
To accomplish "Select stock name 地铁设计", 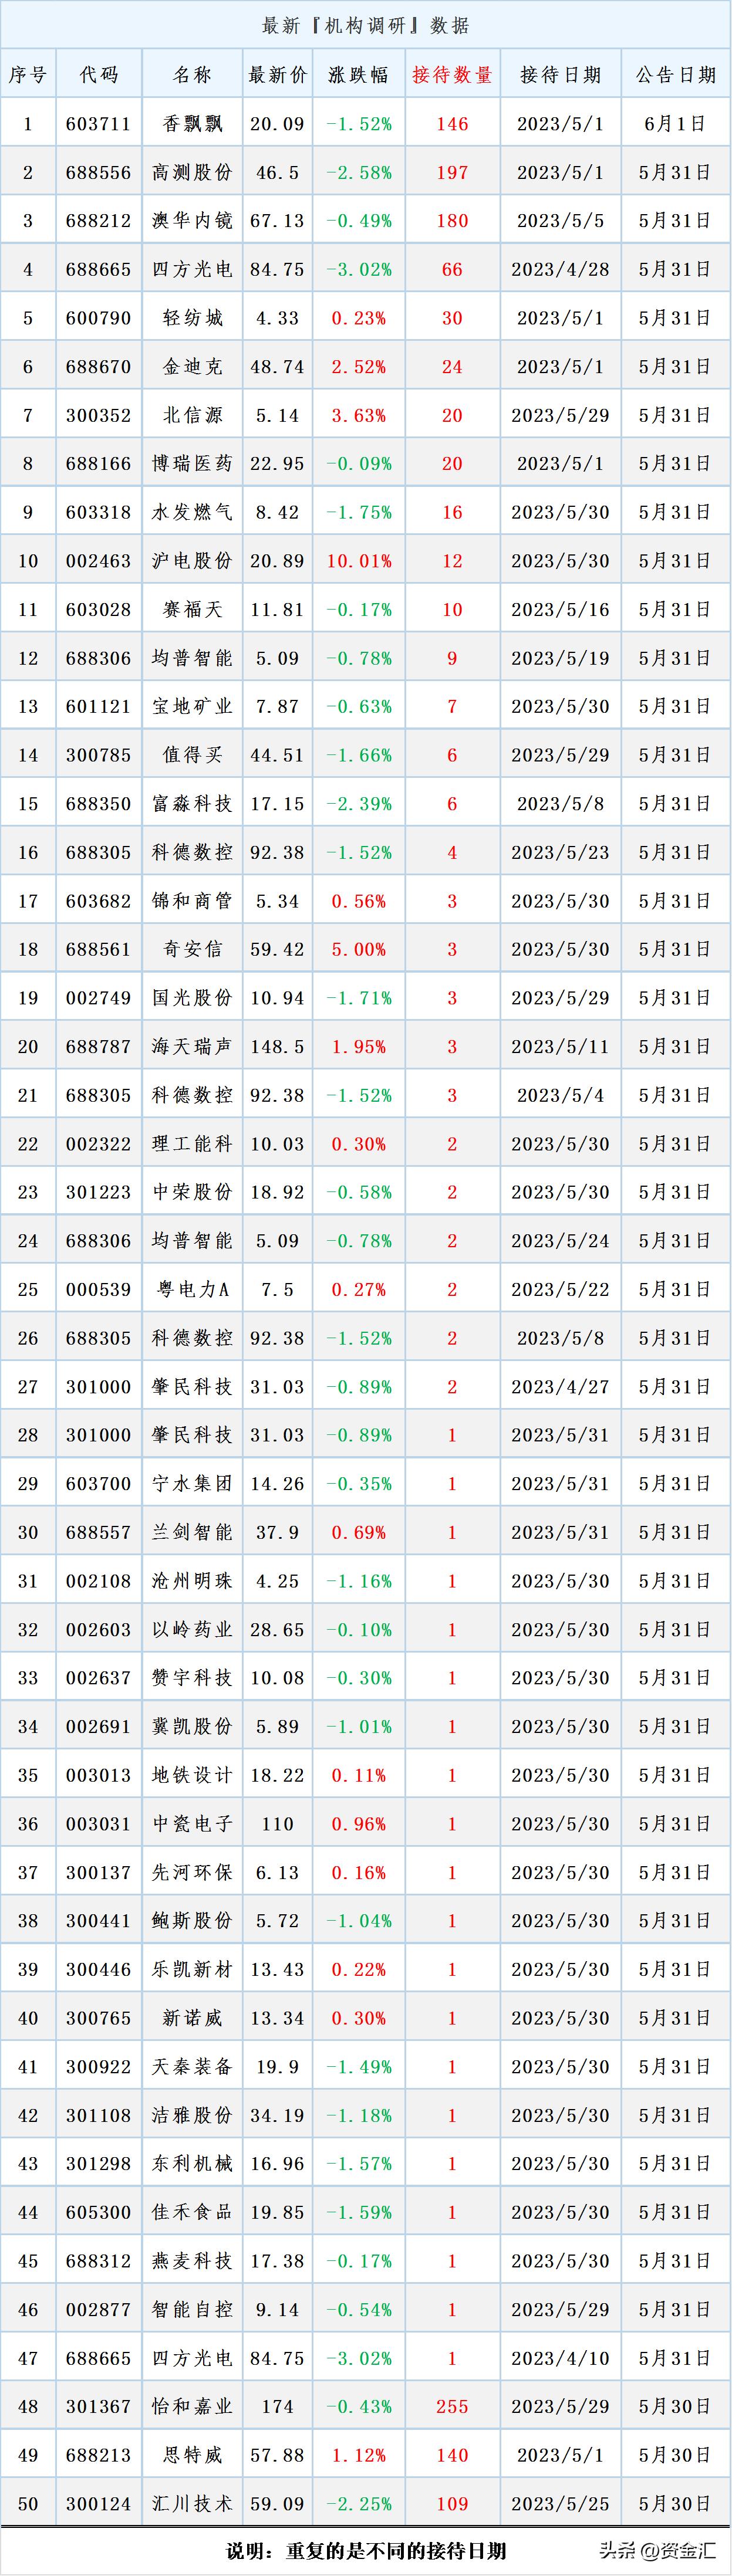I will click(x=192, y=1776).
